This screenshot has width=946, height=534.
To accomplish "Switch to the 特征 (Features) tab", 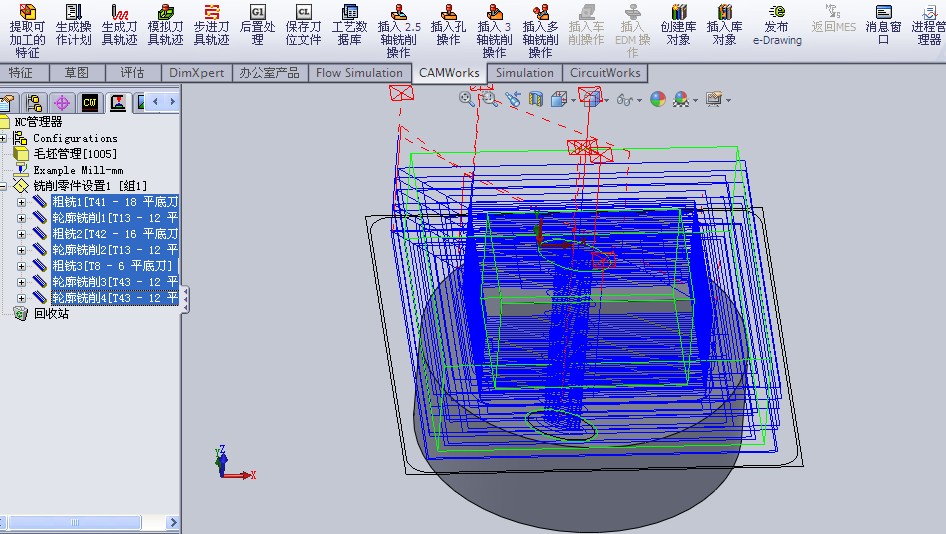I will coord(24,73).
